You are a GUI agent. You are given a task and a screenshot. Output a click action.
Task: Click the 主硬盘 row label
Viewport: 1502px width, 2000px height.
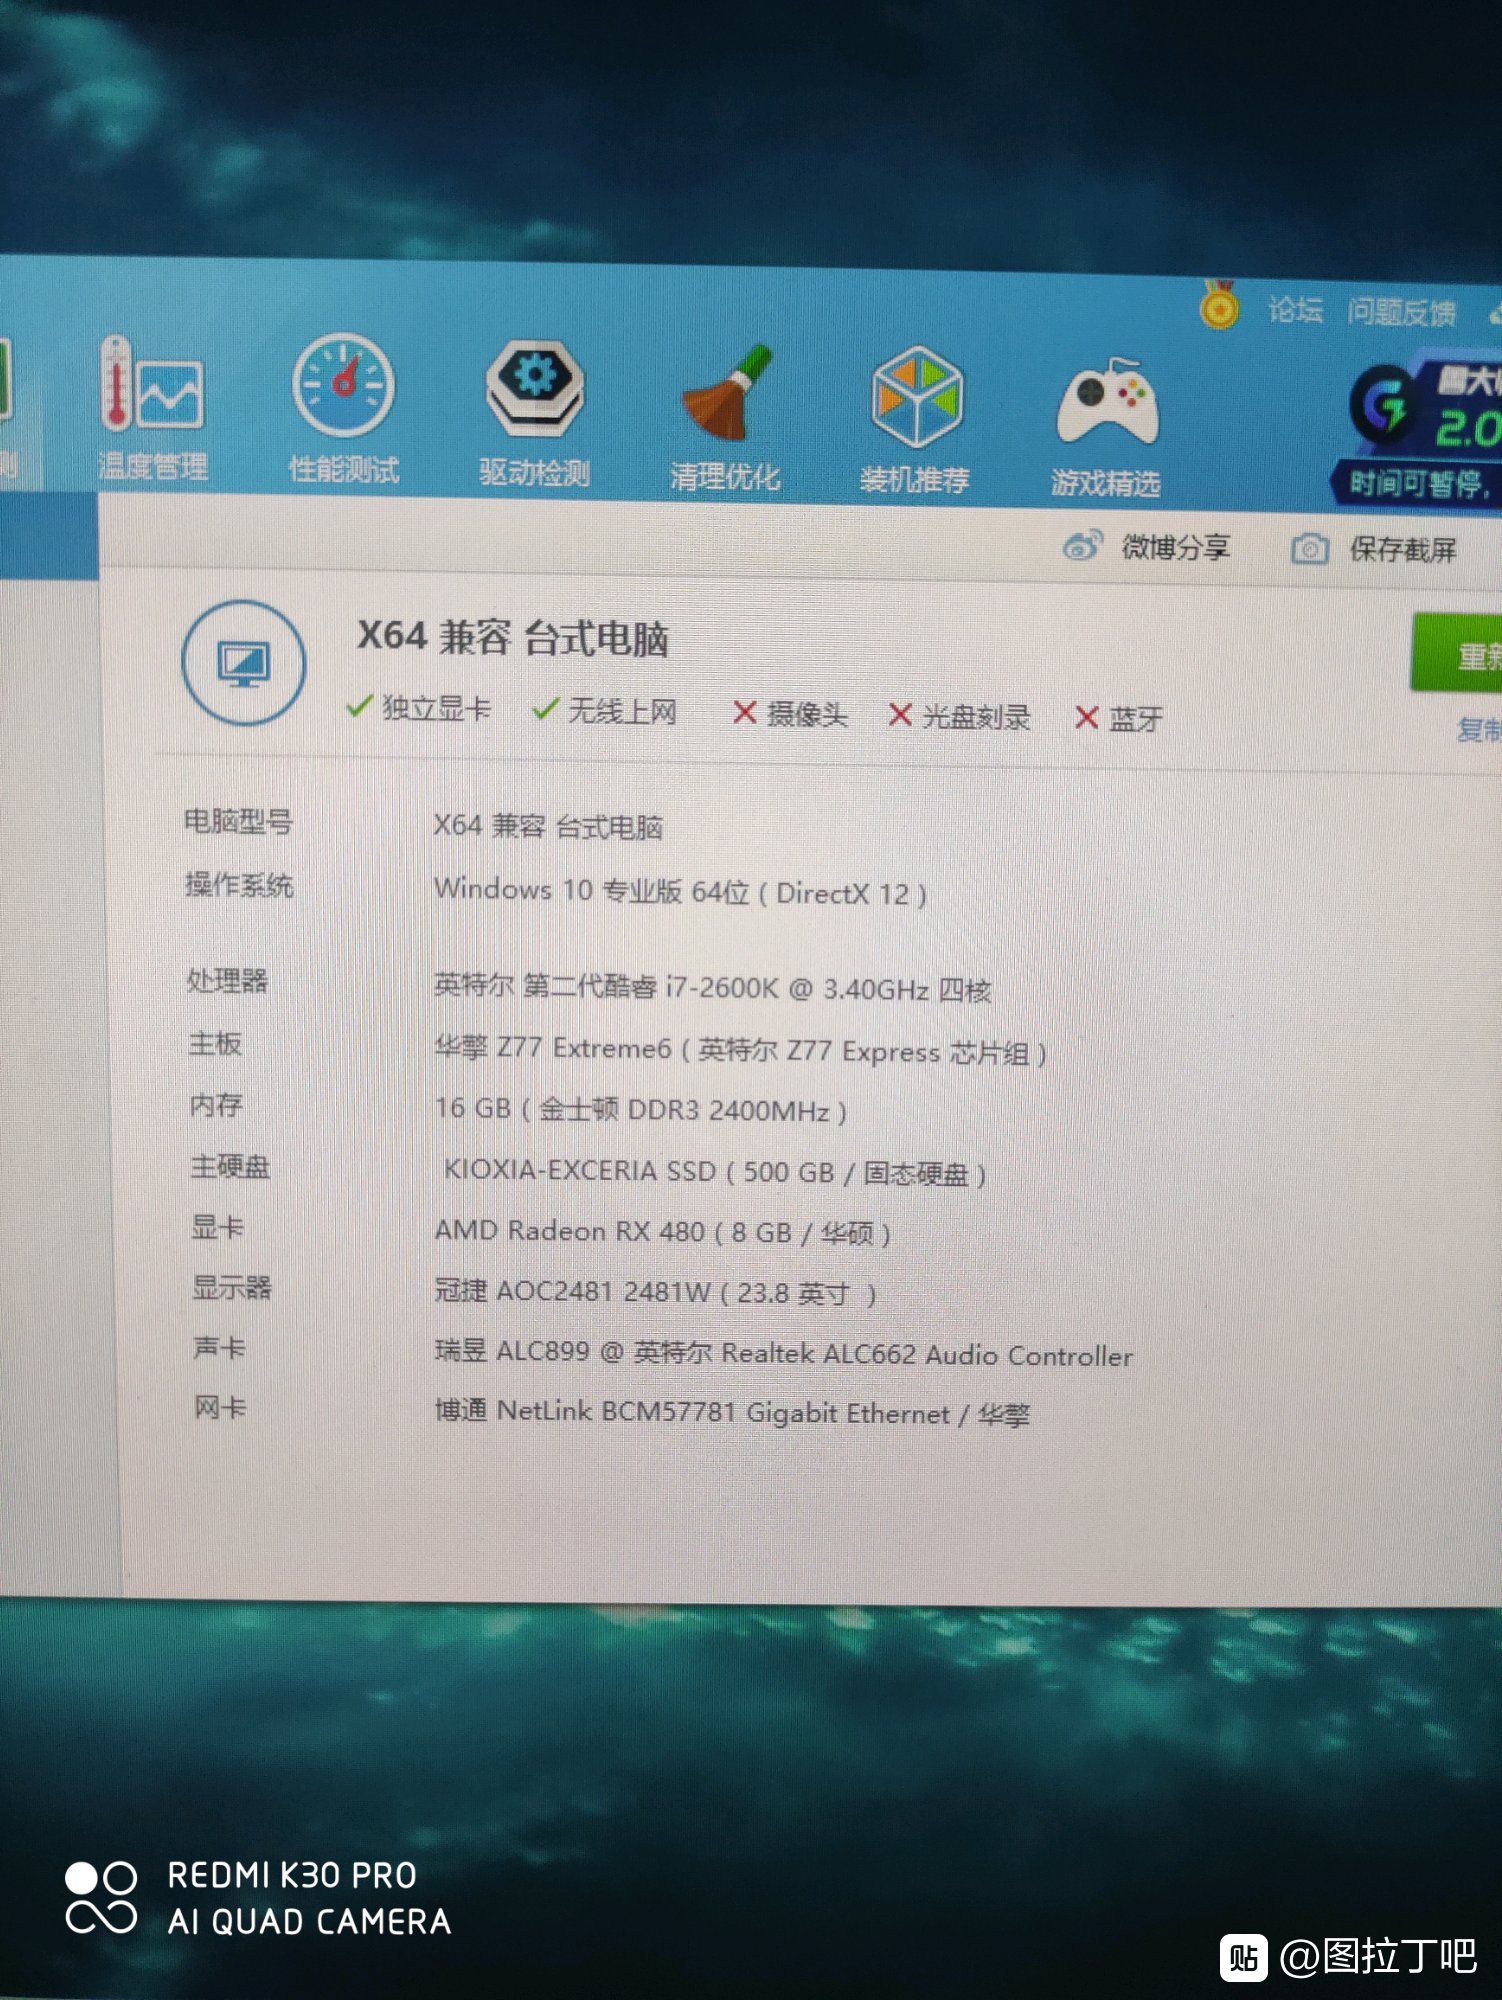(230, 1167)
